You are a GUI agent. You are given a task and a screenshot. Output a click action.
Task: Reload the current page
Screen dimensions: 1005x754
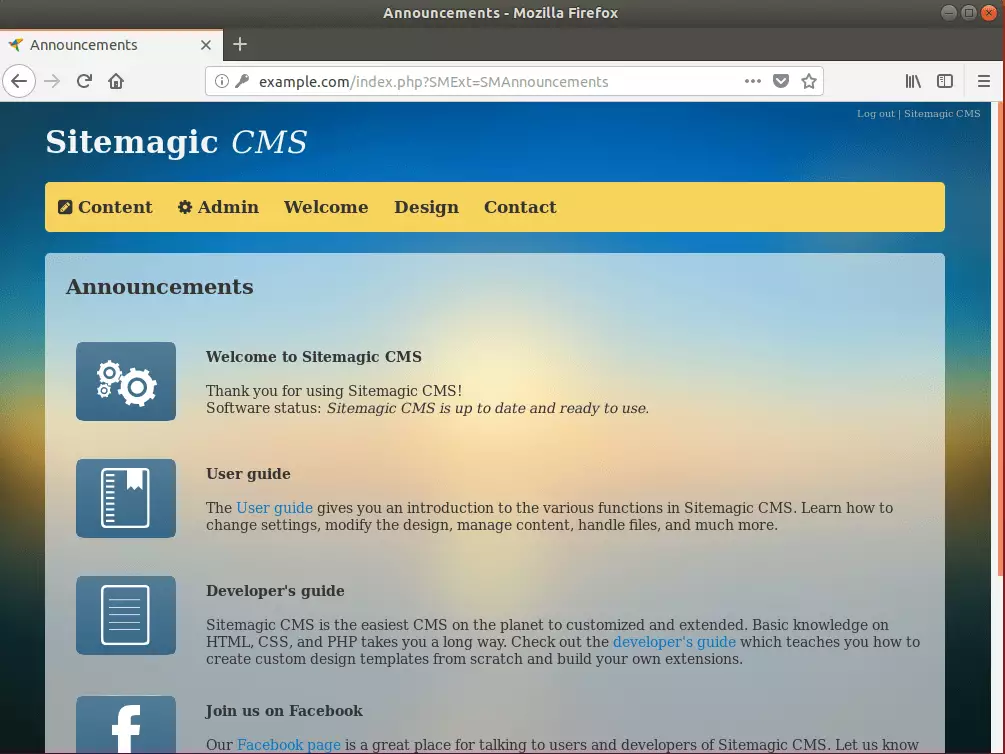84,81
